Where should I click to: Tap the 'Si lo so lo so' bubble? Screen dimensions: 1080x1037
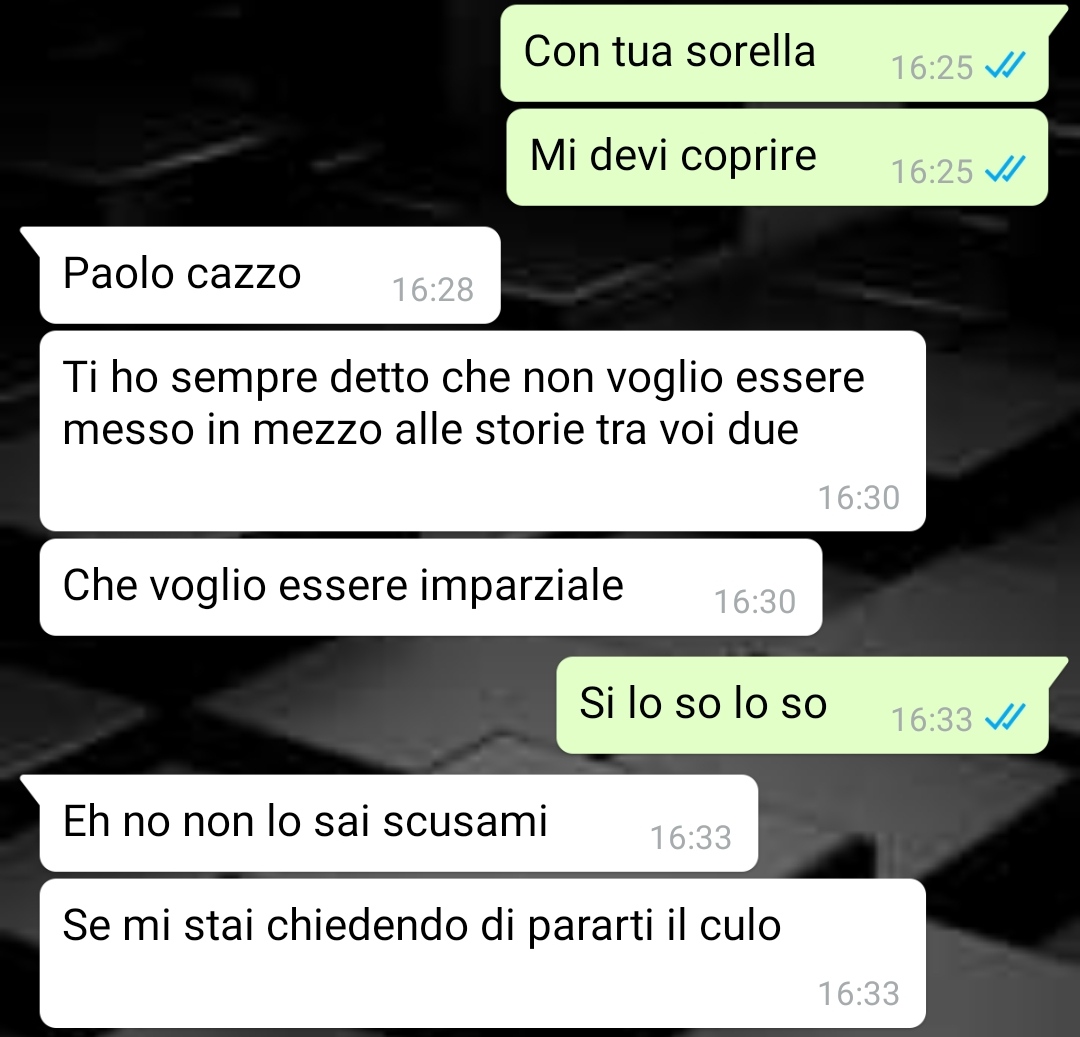point(802,705)
